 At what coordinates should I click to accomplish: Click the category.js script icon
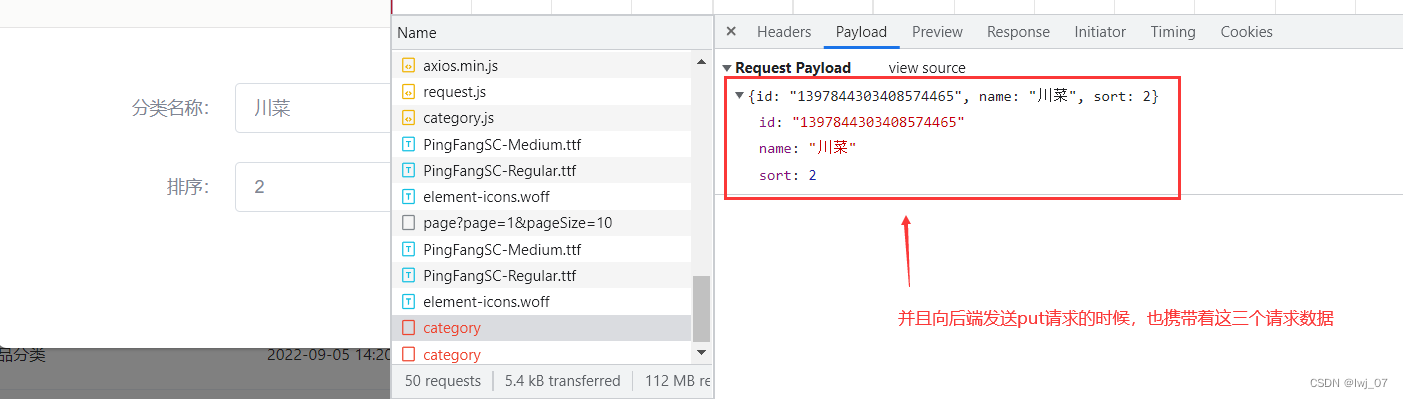tap(408, 118)
